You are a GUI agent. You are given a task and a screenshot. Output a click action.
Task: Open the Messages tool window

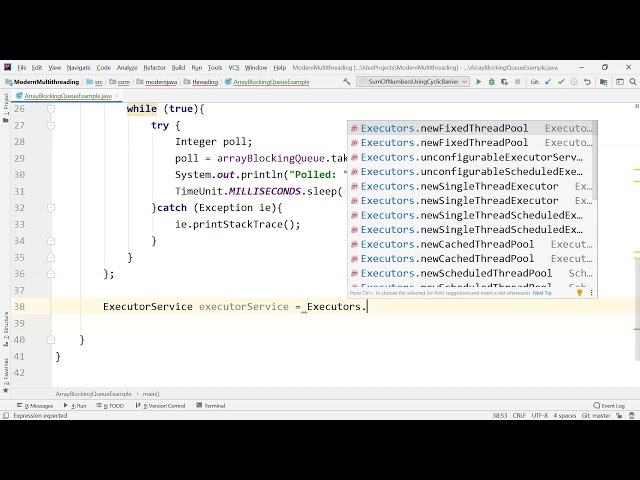point(35,406)
